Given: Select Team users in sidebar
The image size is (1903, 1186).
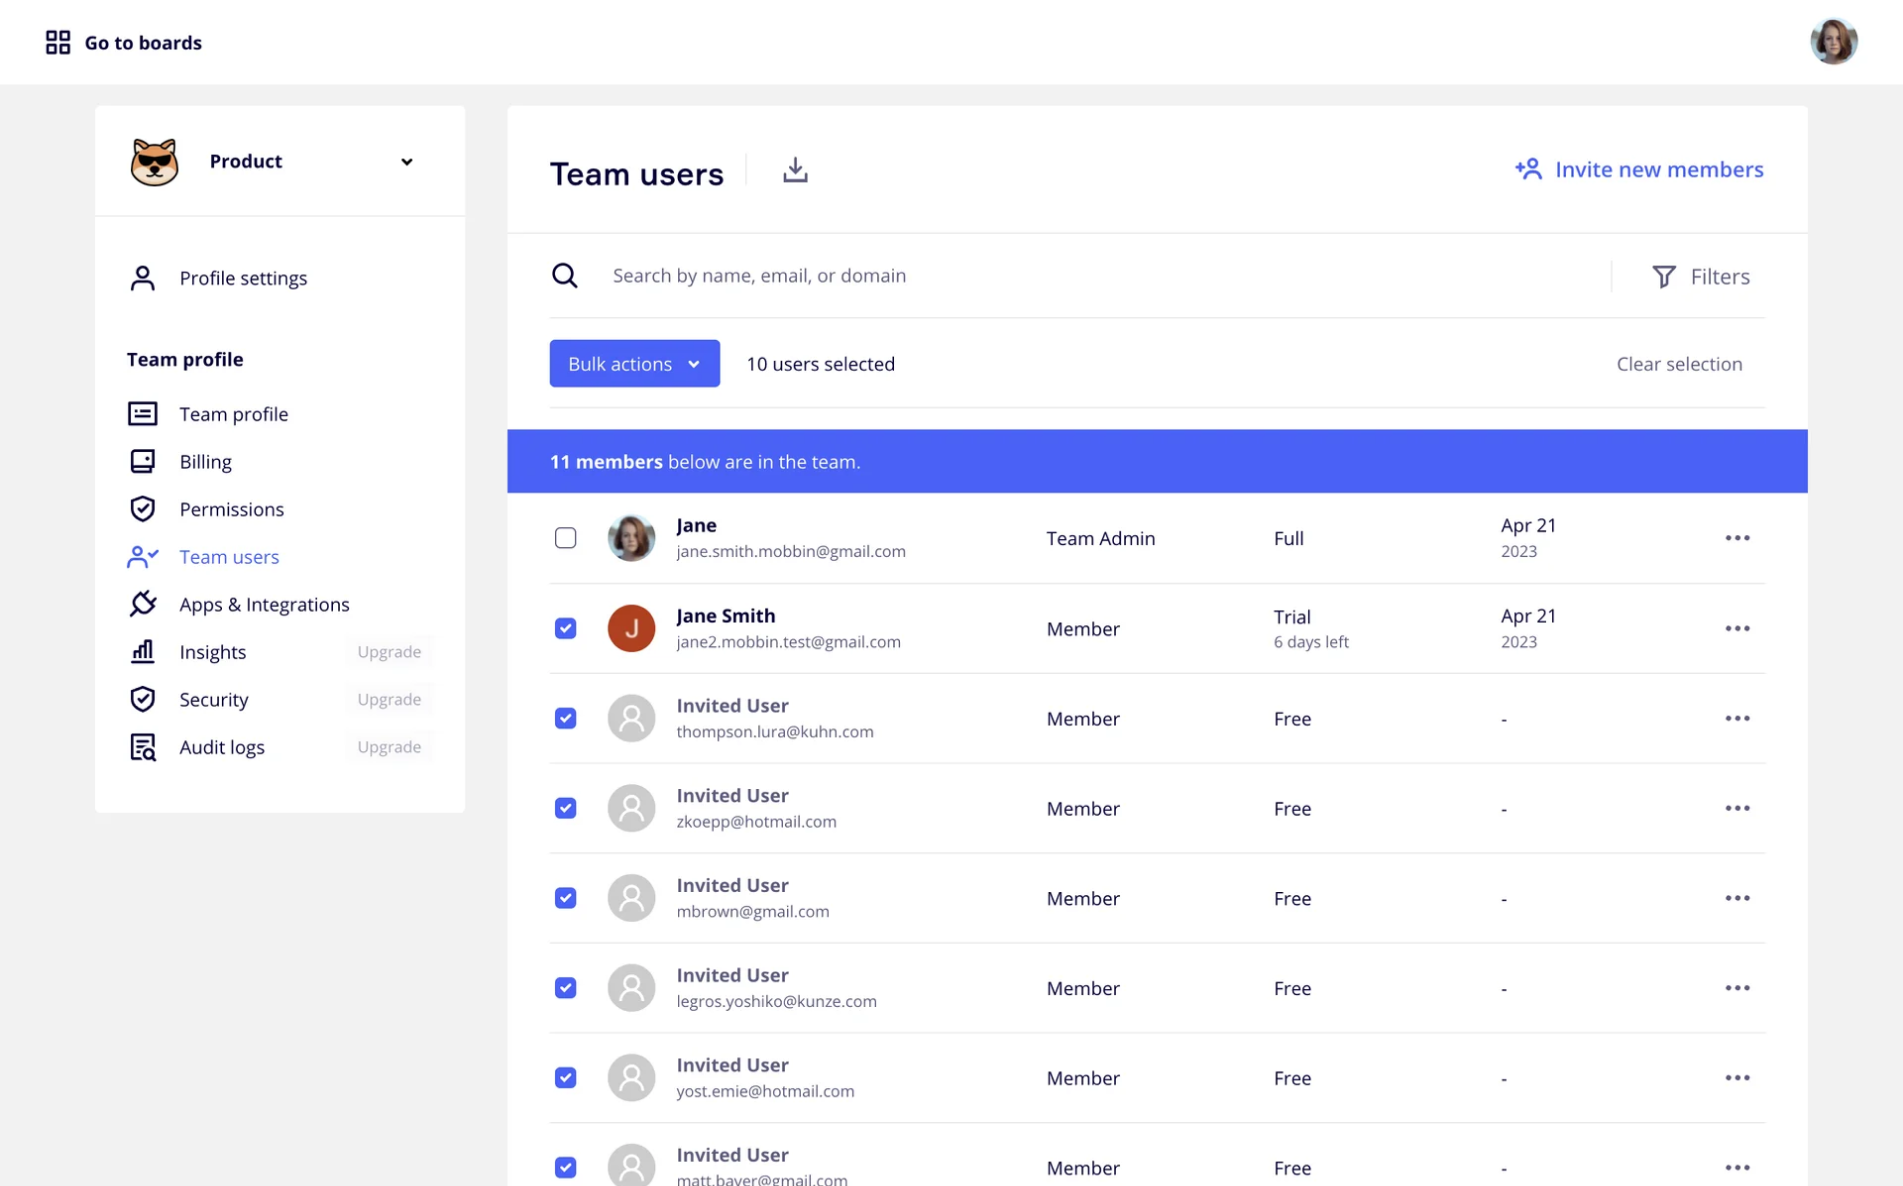Looking at the screenshot, I should [229, 557].
